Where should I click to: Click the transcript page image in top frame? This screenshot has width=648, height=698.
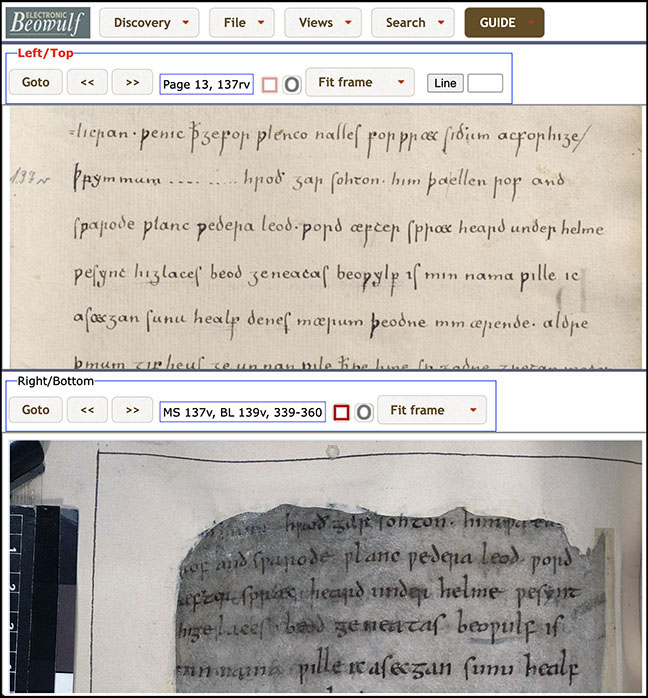click(x=328, y=237)
